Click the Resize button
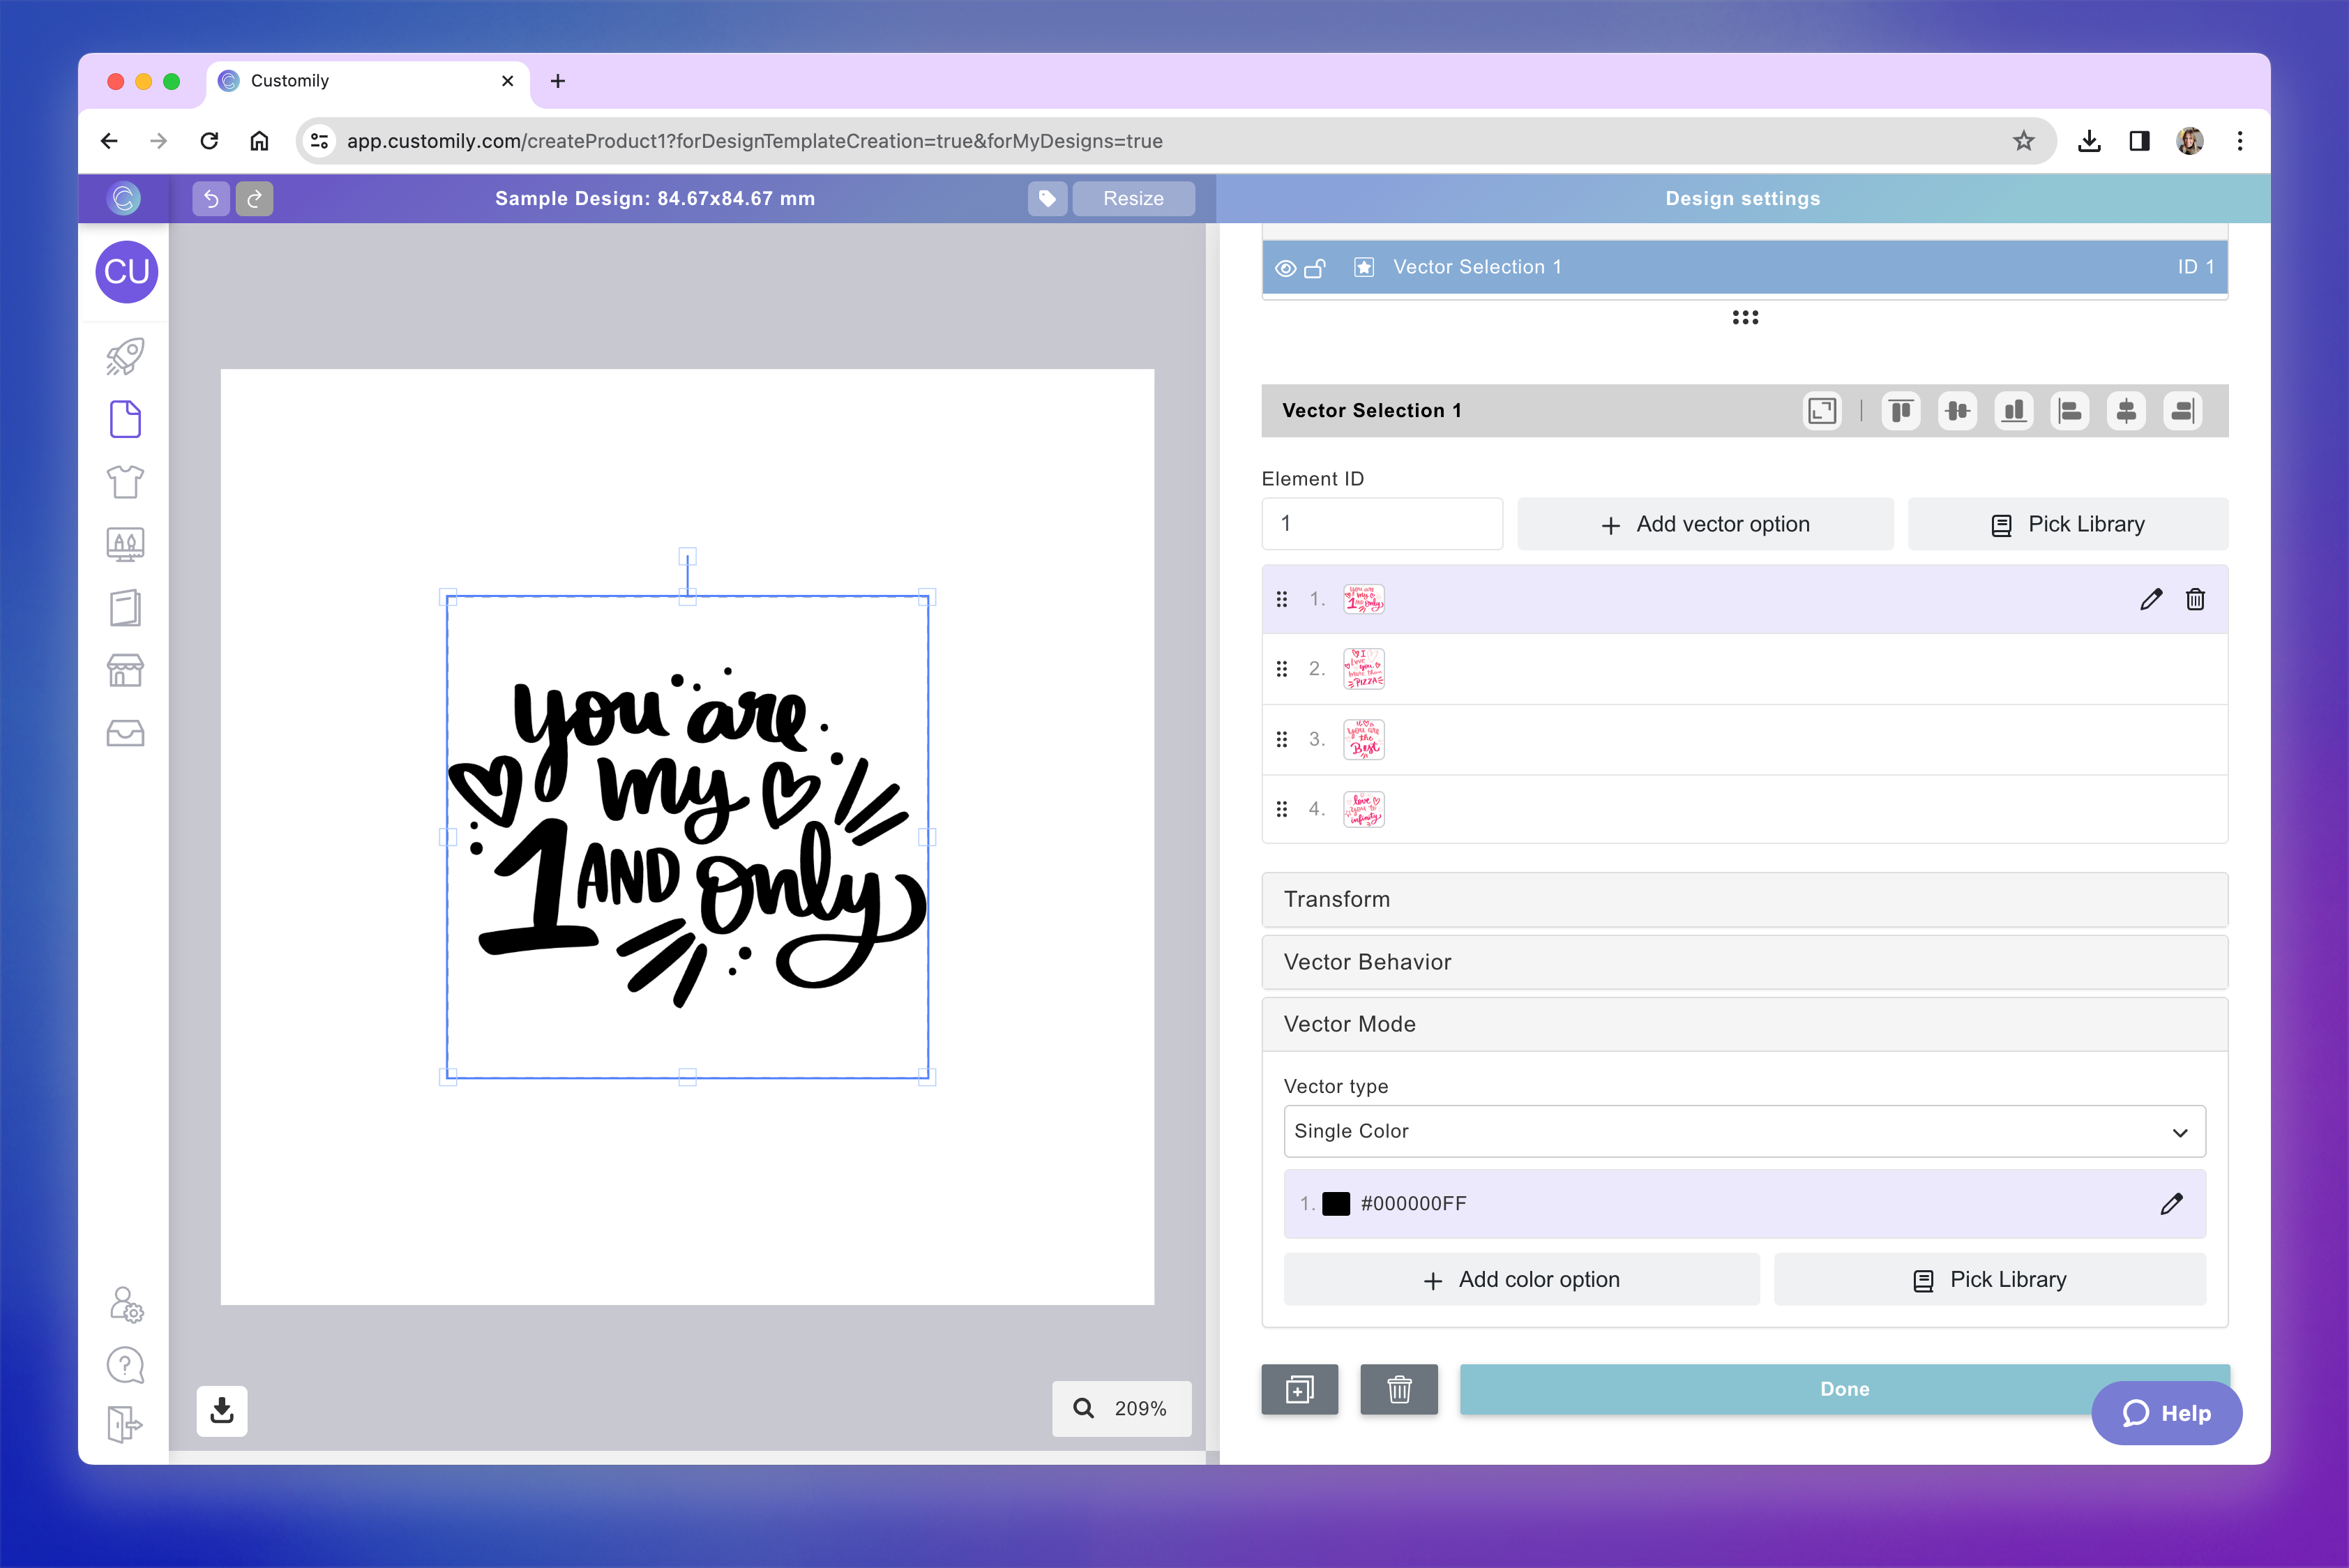The image size is (2349, 1568). coord(1133,198)
